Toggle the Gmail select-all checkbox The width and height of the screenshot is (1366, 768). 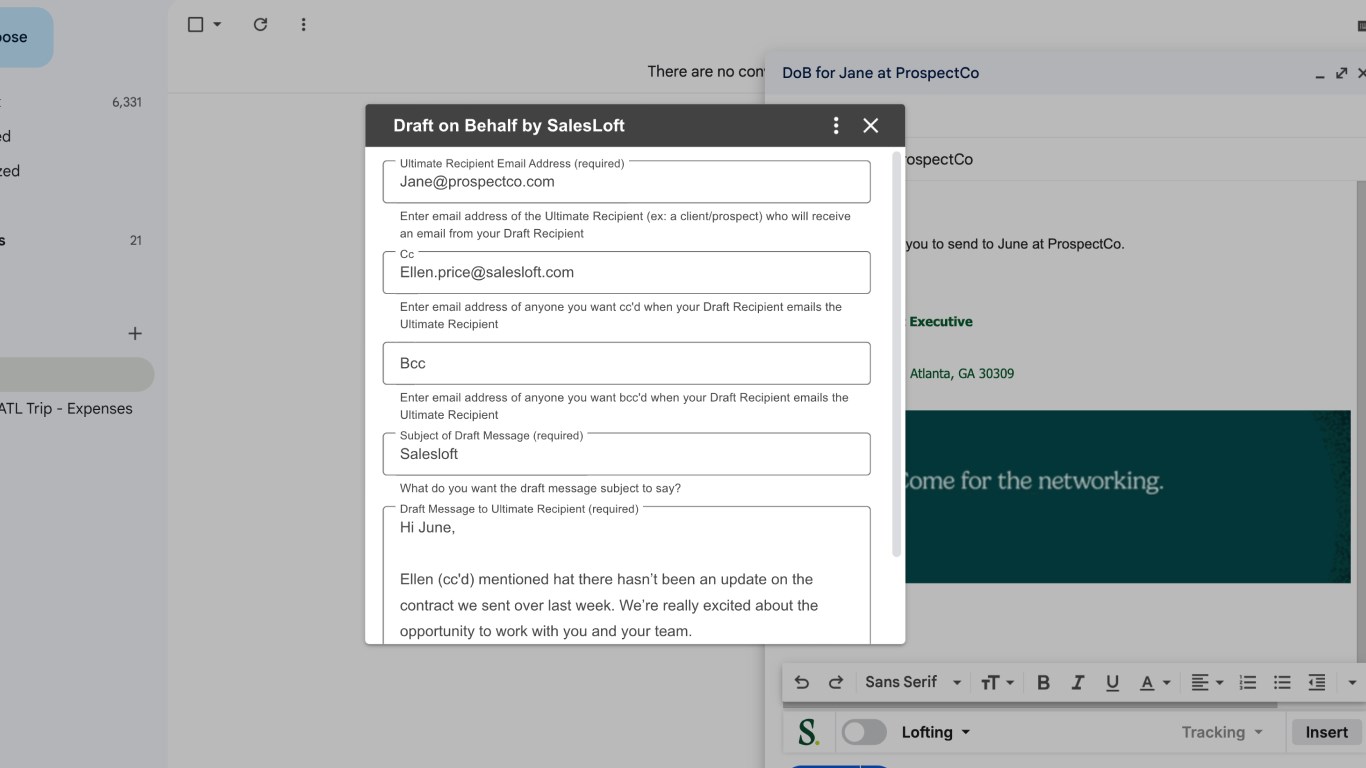pyautogui.click(x=196, y=24)
